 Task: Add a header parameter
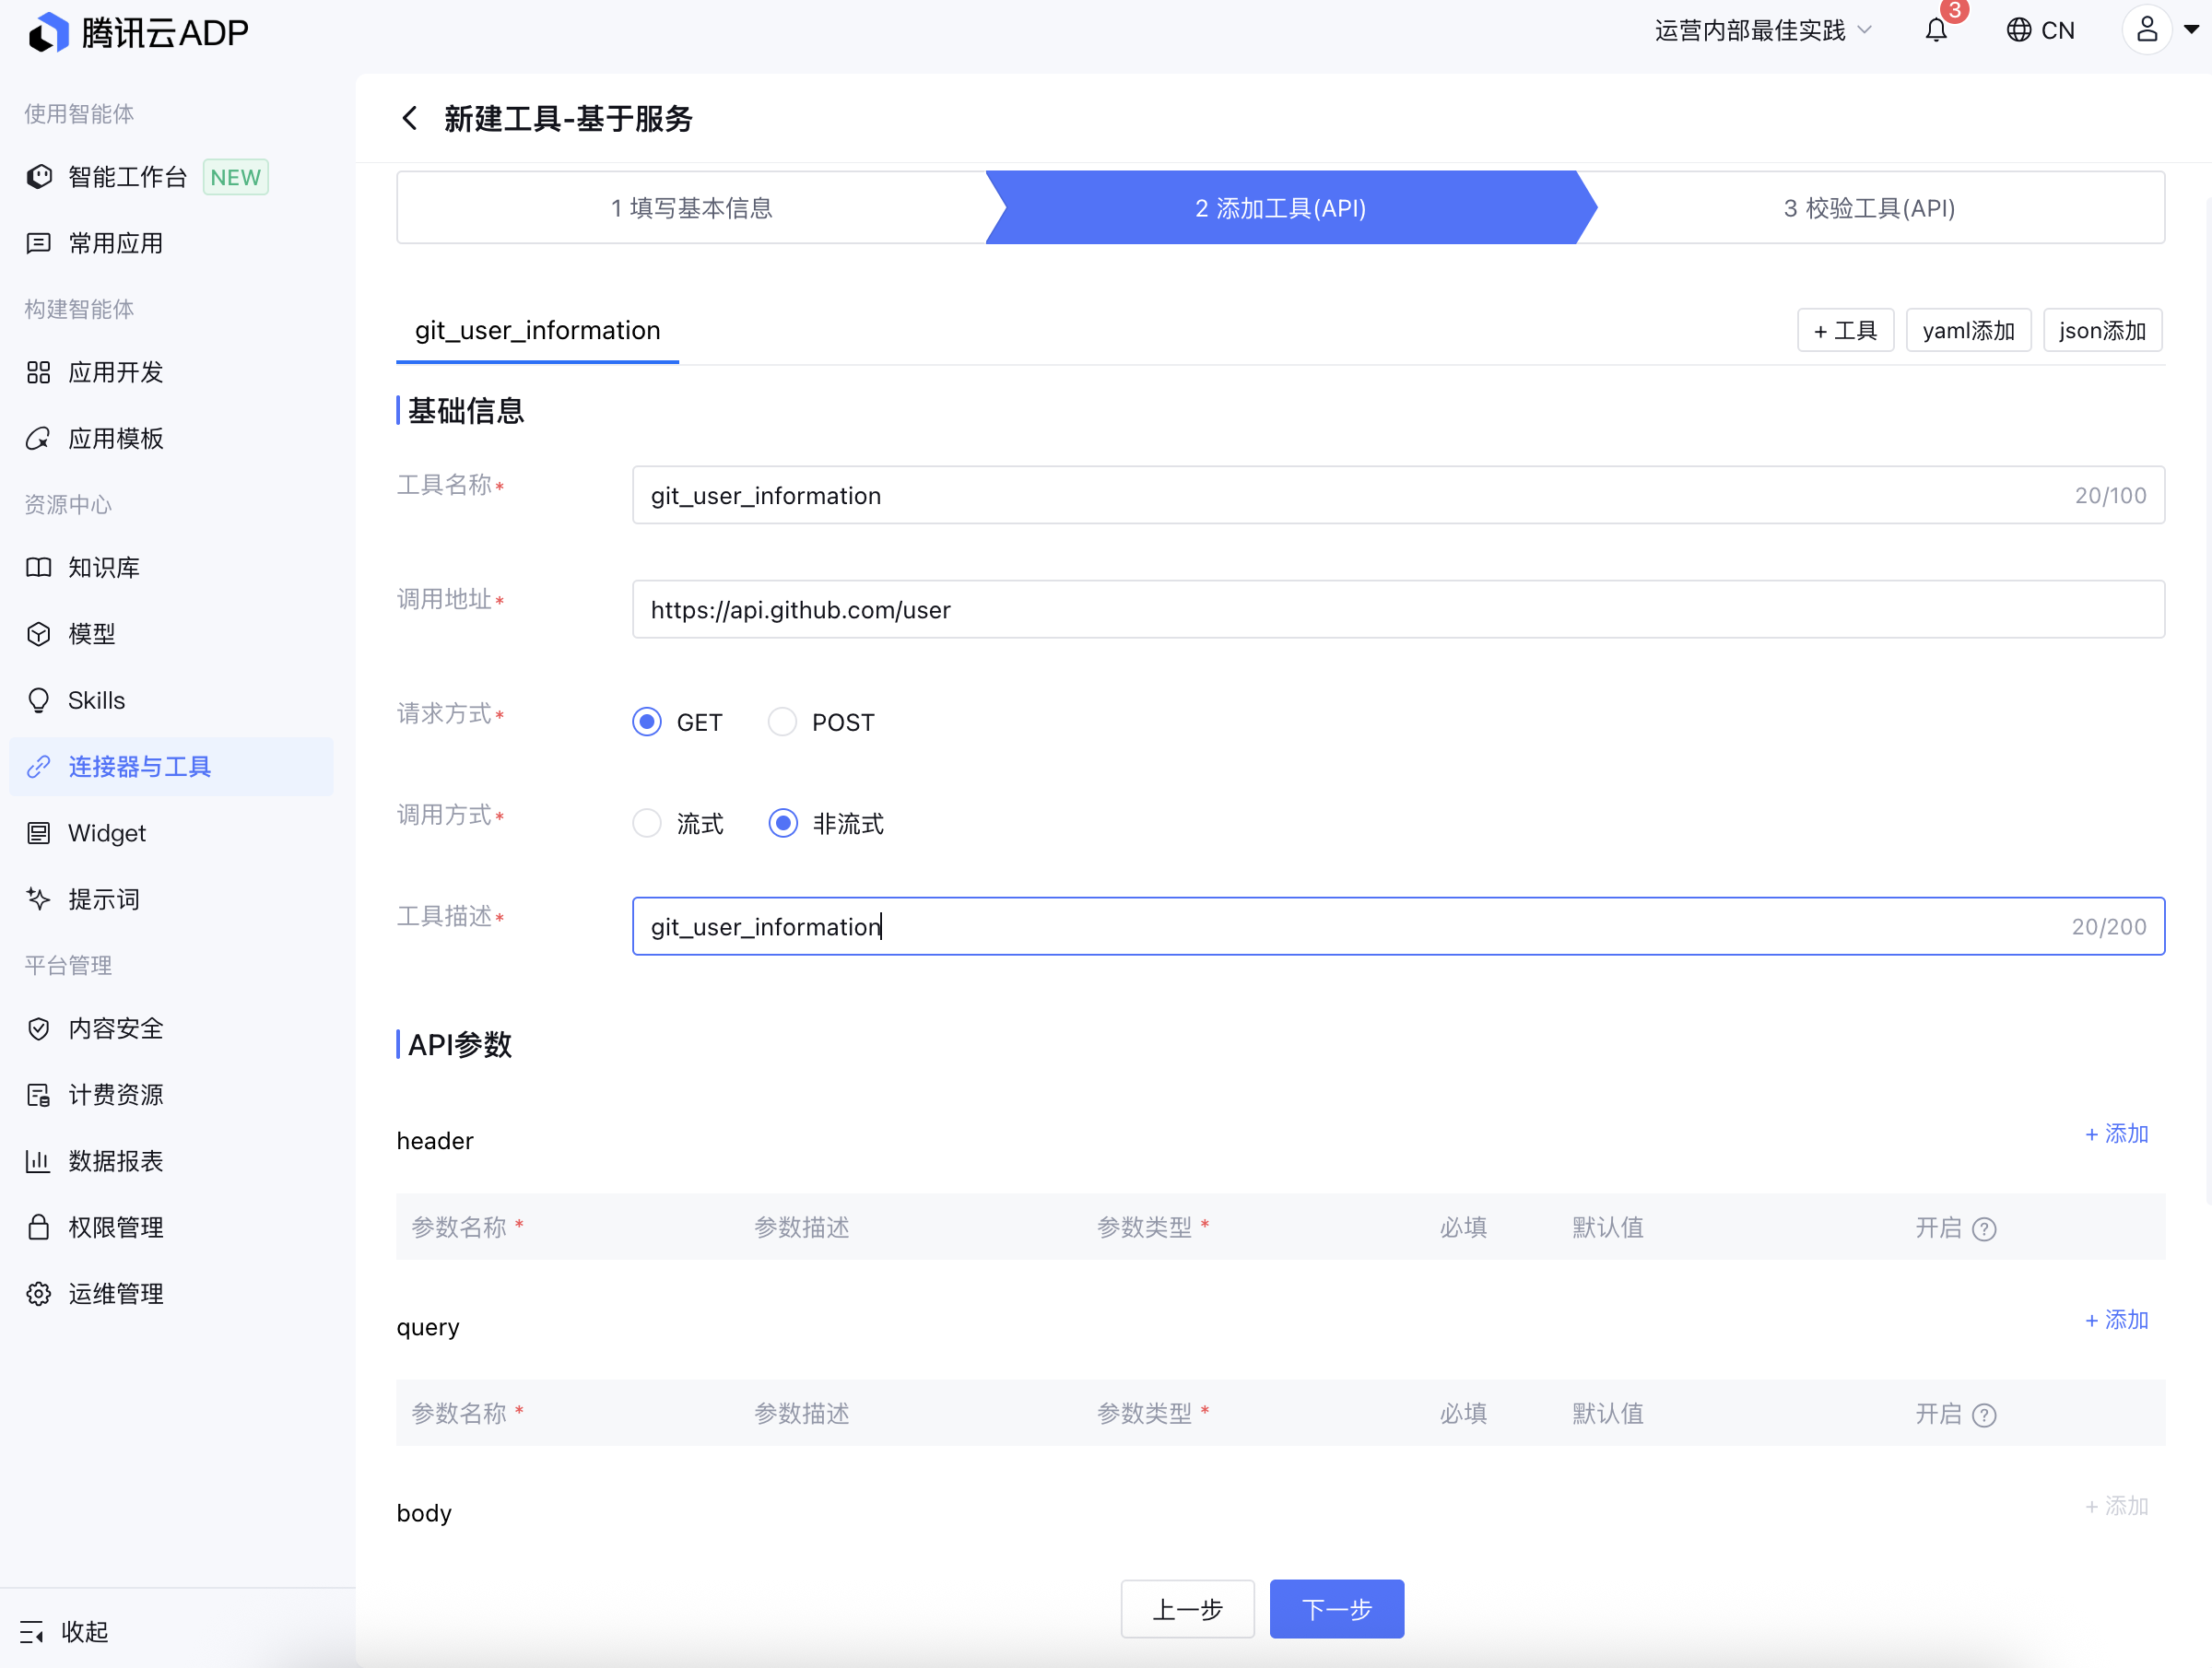point(2116,1134)
